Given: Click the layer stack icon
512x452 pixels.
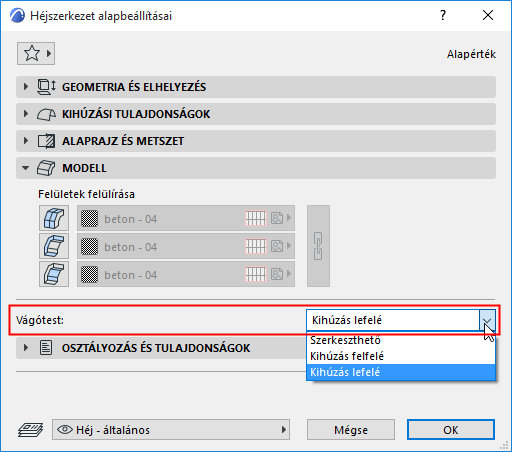Looking at the screenshot, I should [x=30, y=430].
